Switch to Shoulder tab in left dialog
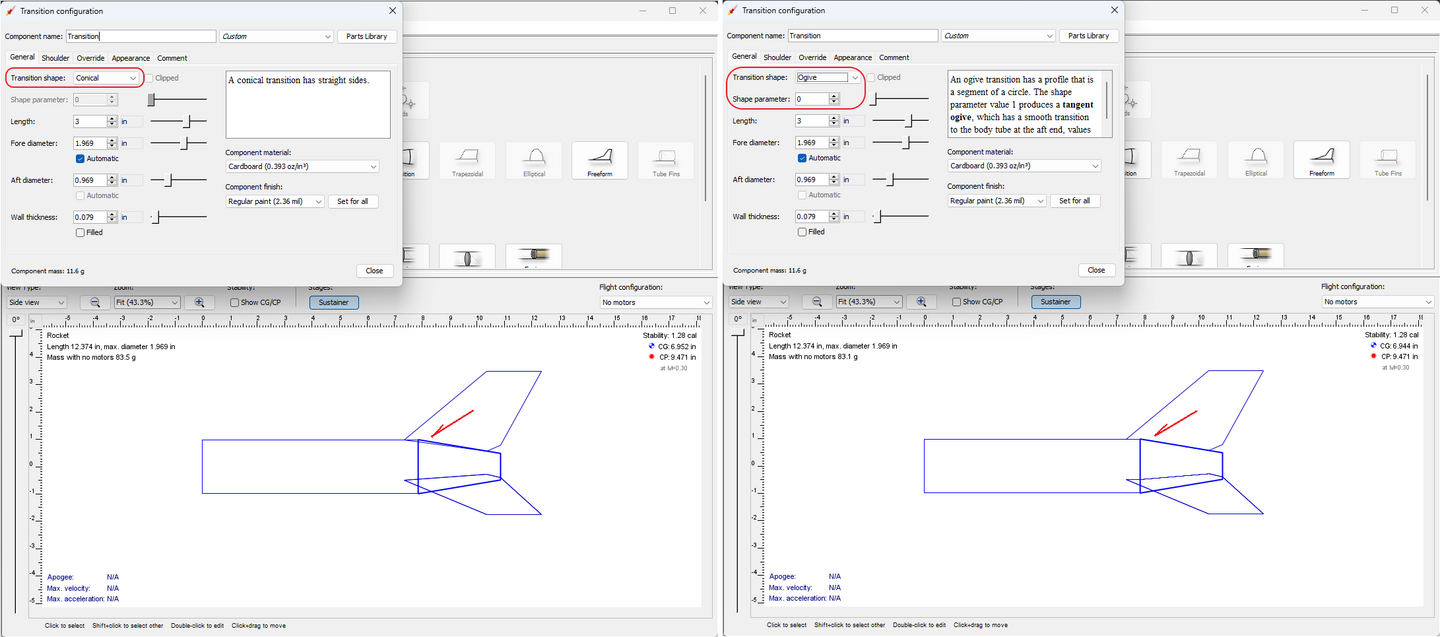 [55, 58]
